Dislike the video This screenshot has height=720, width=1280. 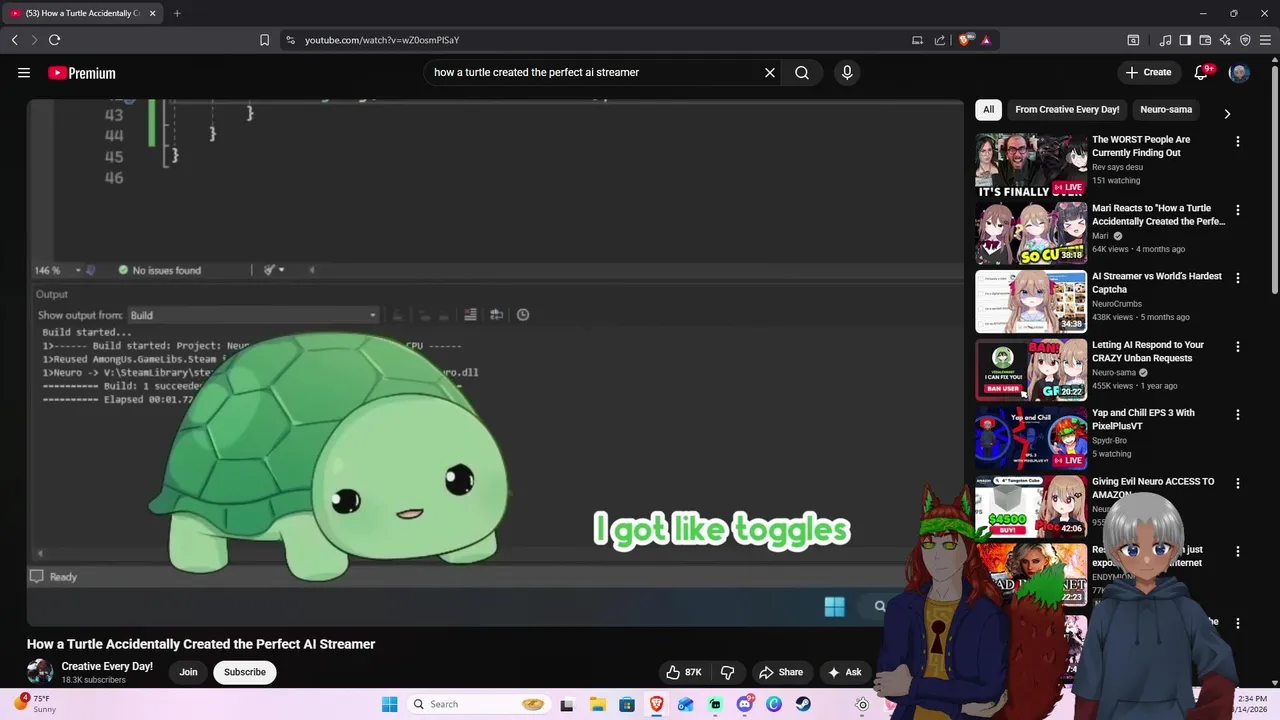coord(727,672)
